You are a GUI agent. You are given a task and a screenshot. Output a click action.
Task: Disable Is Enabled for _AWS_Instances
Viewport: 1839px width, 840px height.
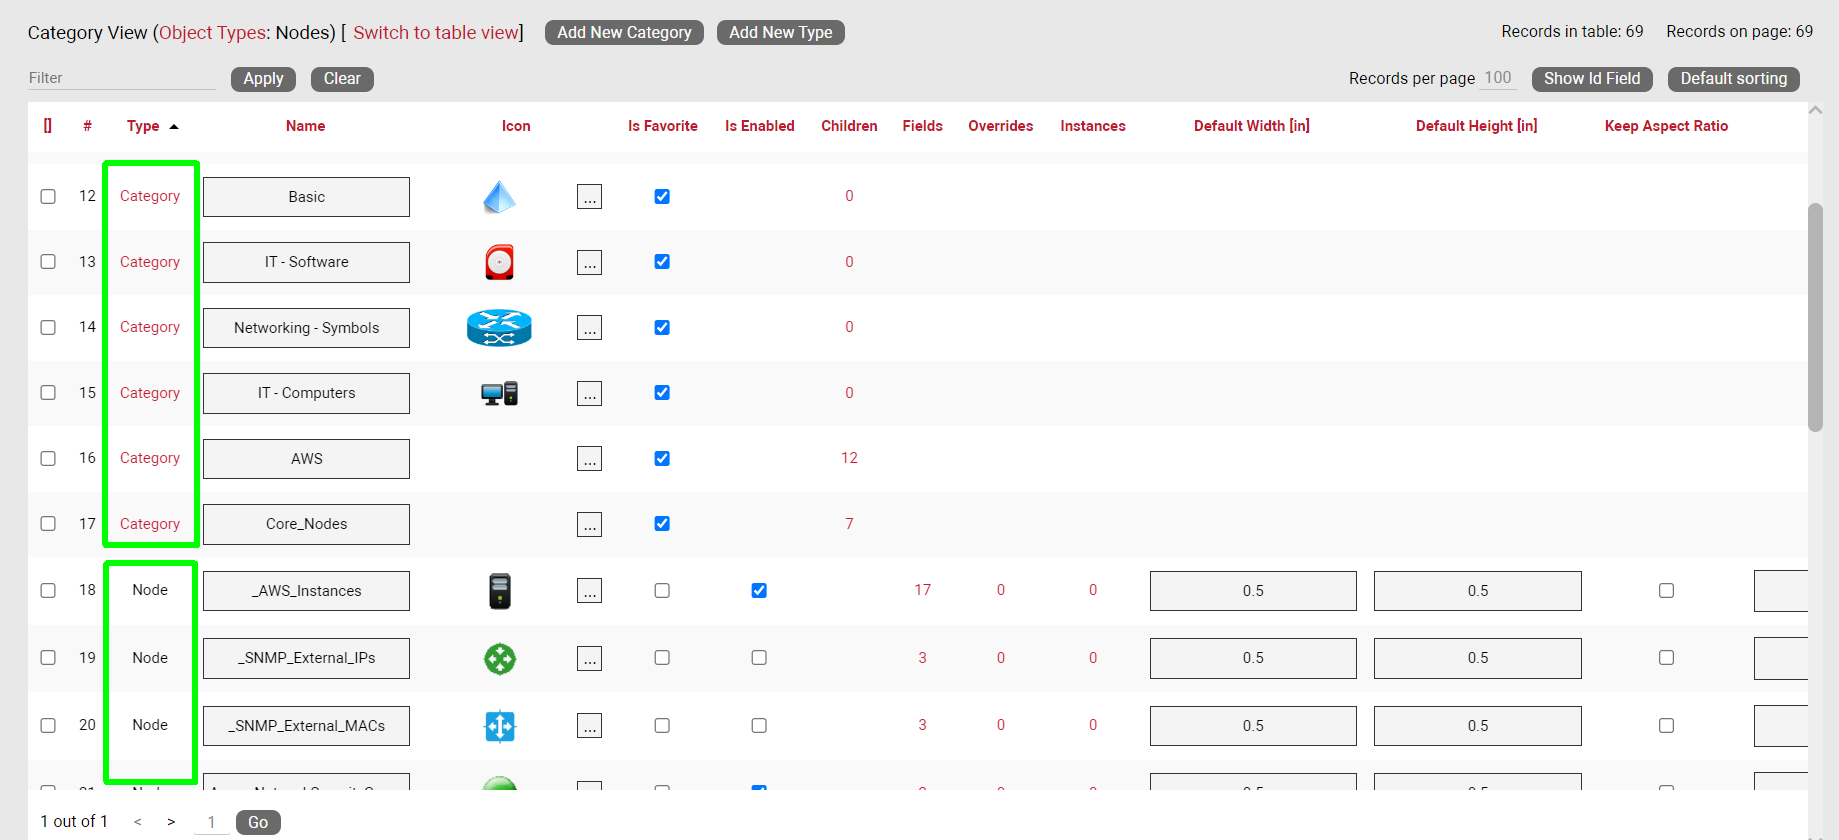click(759, 591)
